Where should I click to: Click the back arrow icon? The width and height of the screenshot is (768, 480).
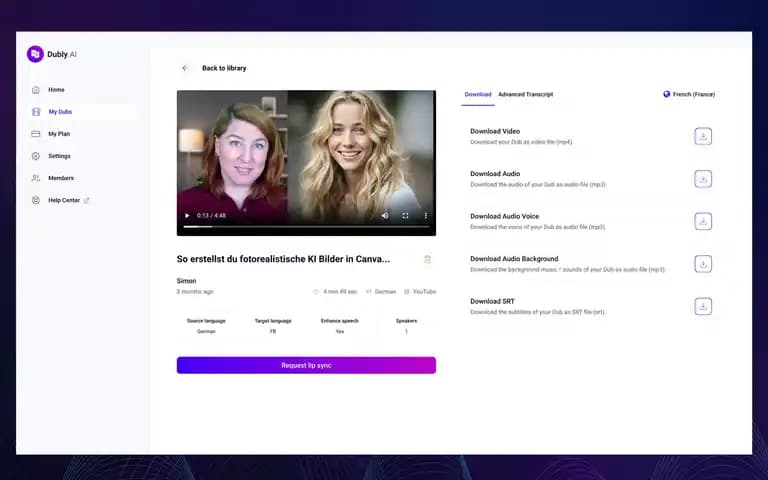185,68
